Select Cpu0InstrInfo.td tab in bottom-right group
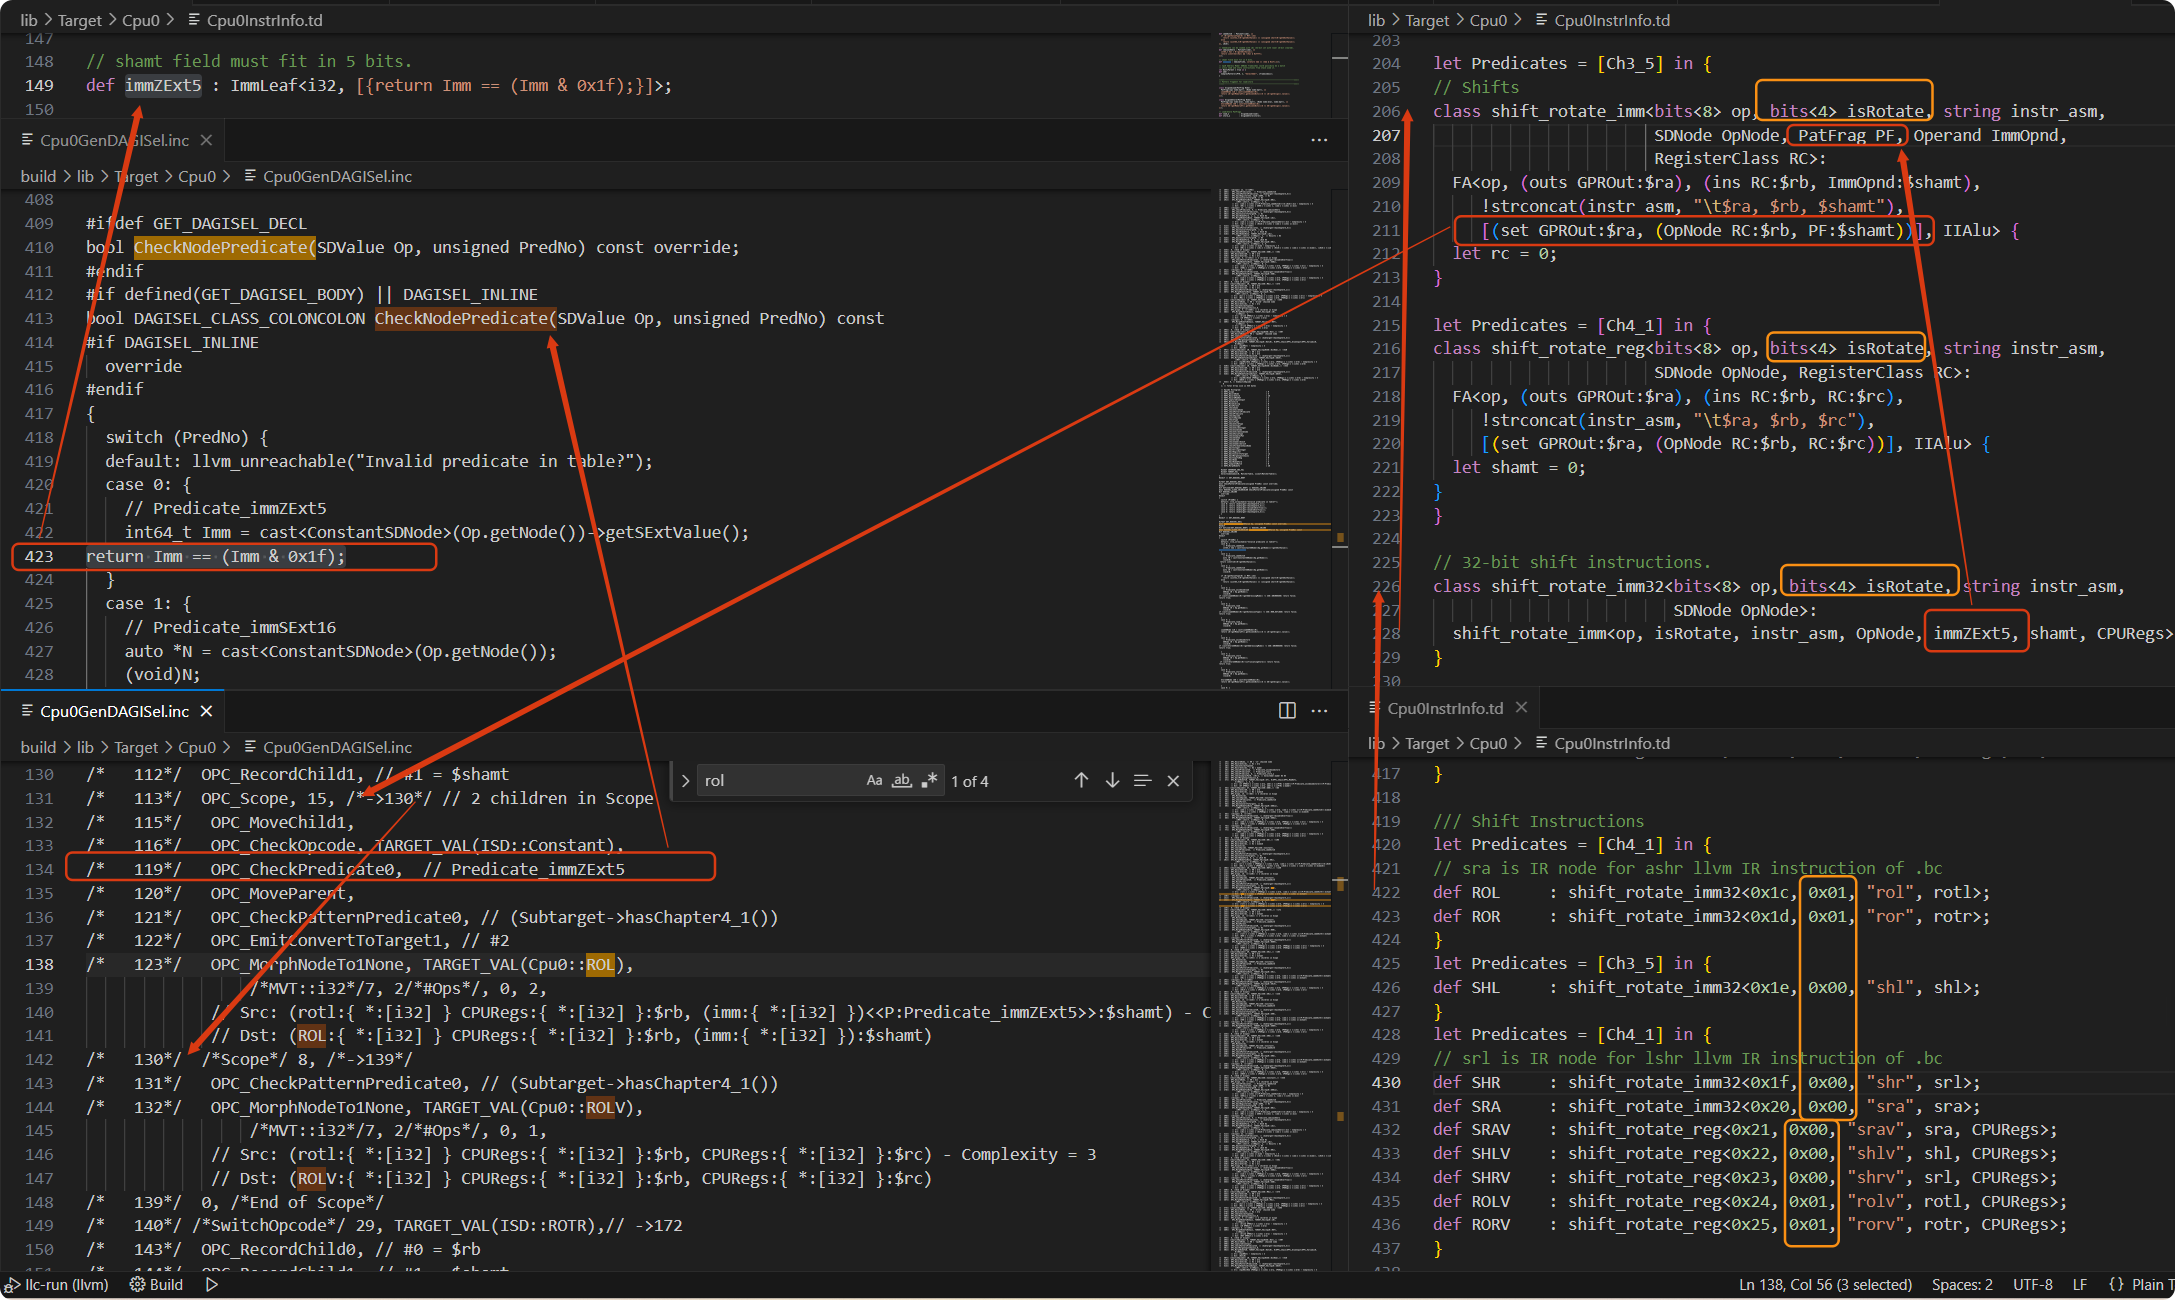2175x1300 pixels. 1444,708
